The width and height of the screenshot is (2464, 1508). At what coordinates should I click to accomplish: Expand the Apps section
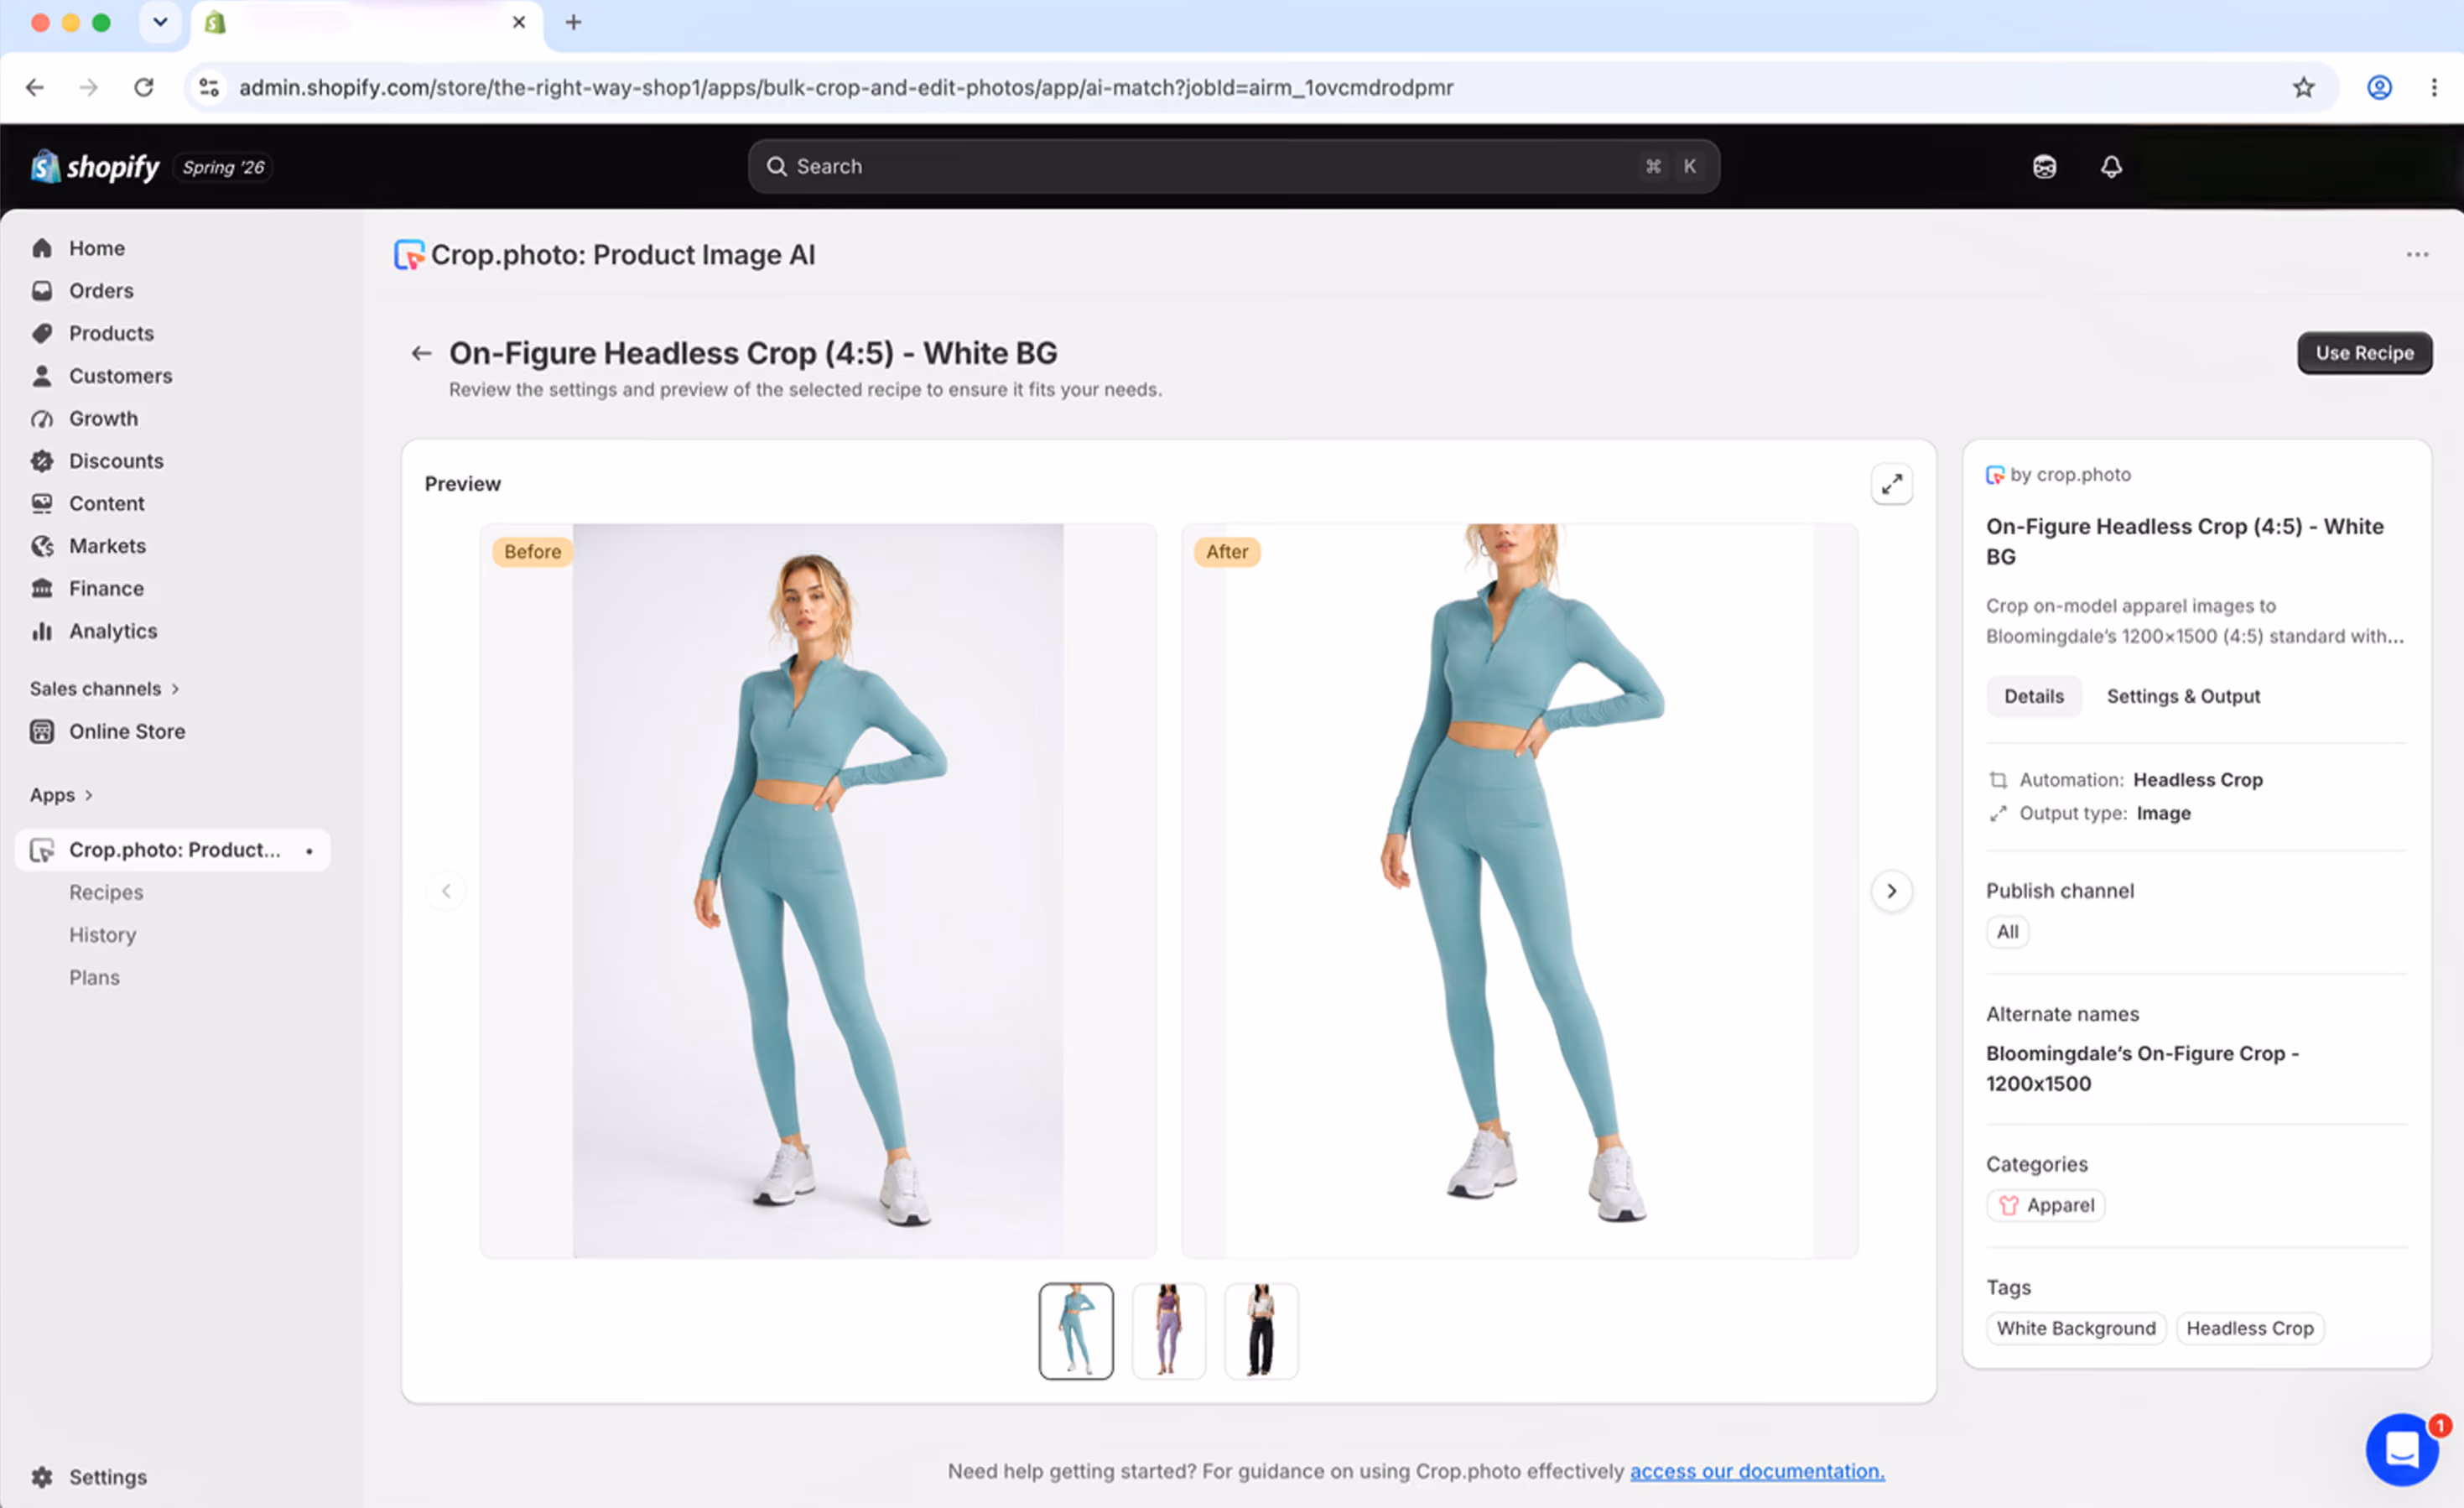(61, 795)
